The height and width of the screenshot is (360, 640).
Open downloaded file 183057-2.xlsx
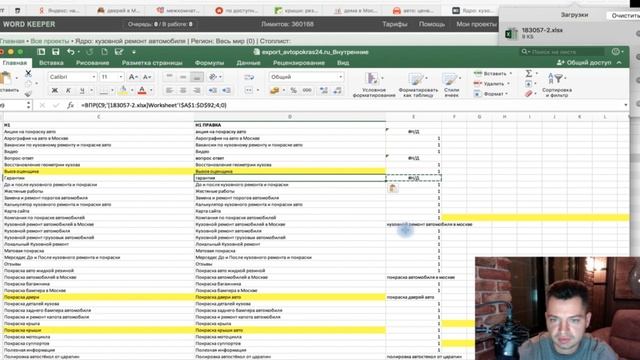point(542,30)
